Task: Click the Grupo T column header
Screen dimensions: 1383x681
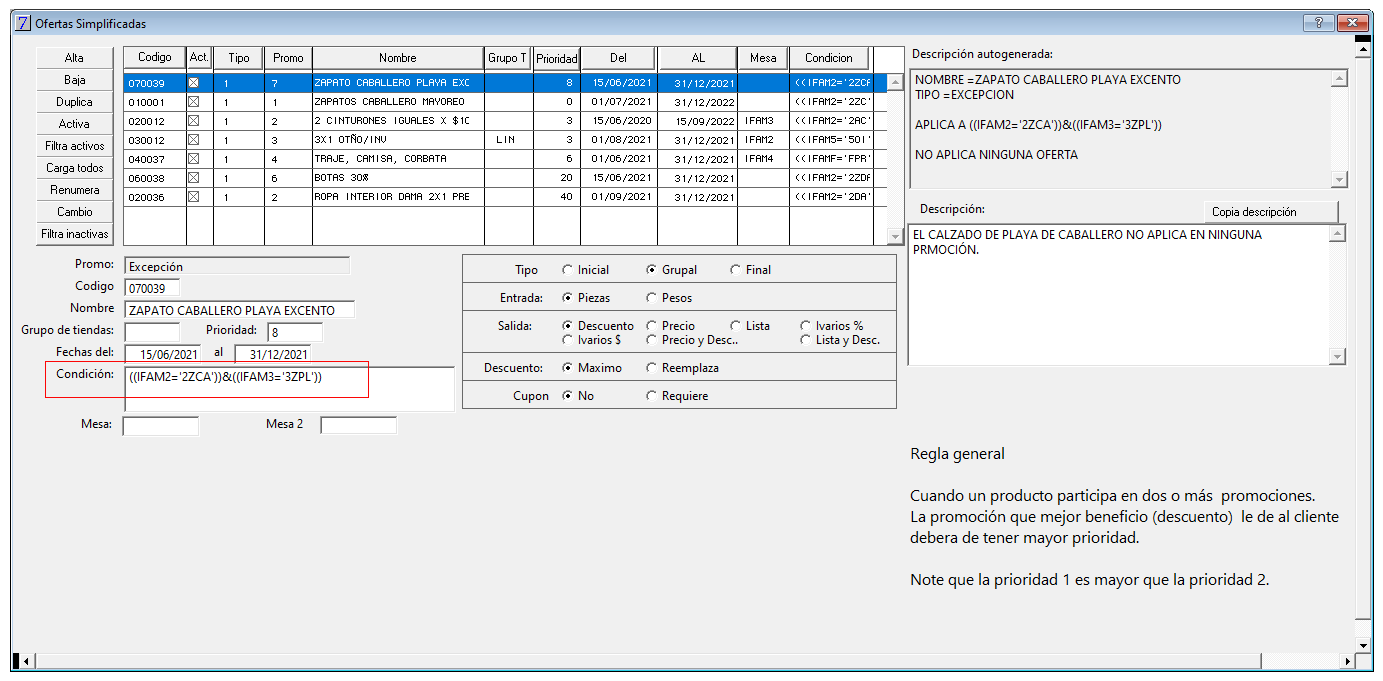Action: [x=508, y=58]
